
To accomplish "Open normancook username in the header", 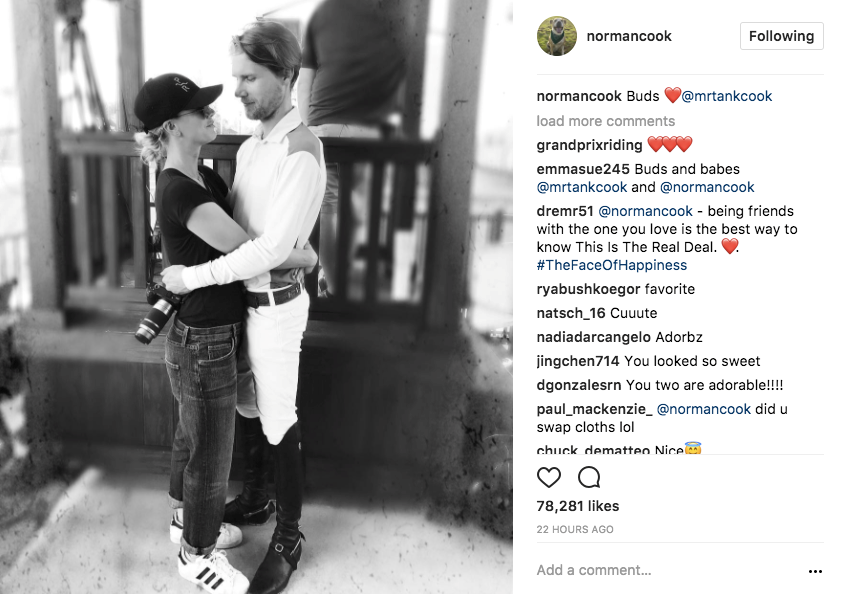I will click(x=629, y=36).
